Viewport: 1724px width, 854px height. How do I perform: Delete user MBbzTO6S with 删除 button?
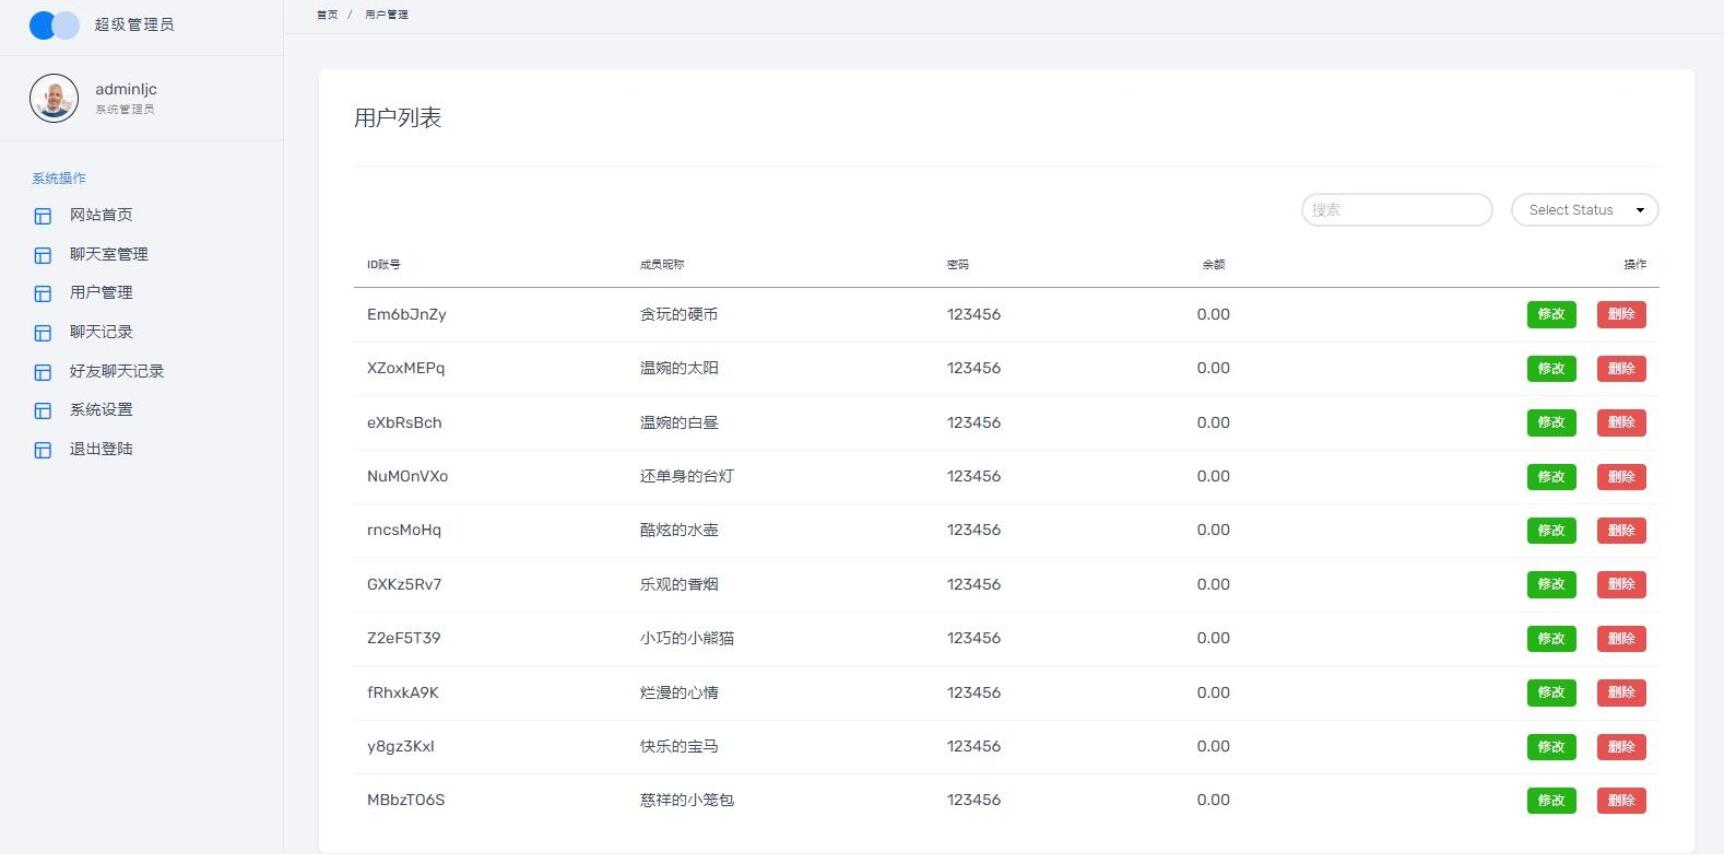1621,800
